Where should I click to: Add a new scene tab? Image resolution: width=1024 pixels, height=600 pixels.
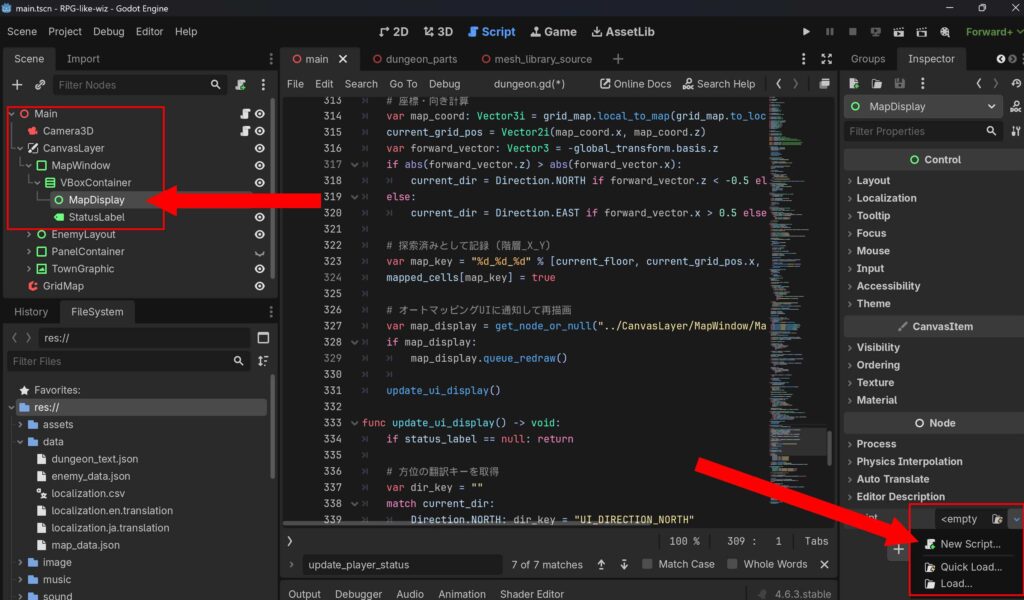pos(618,59)
